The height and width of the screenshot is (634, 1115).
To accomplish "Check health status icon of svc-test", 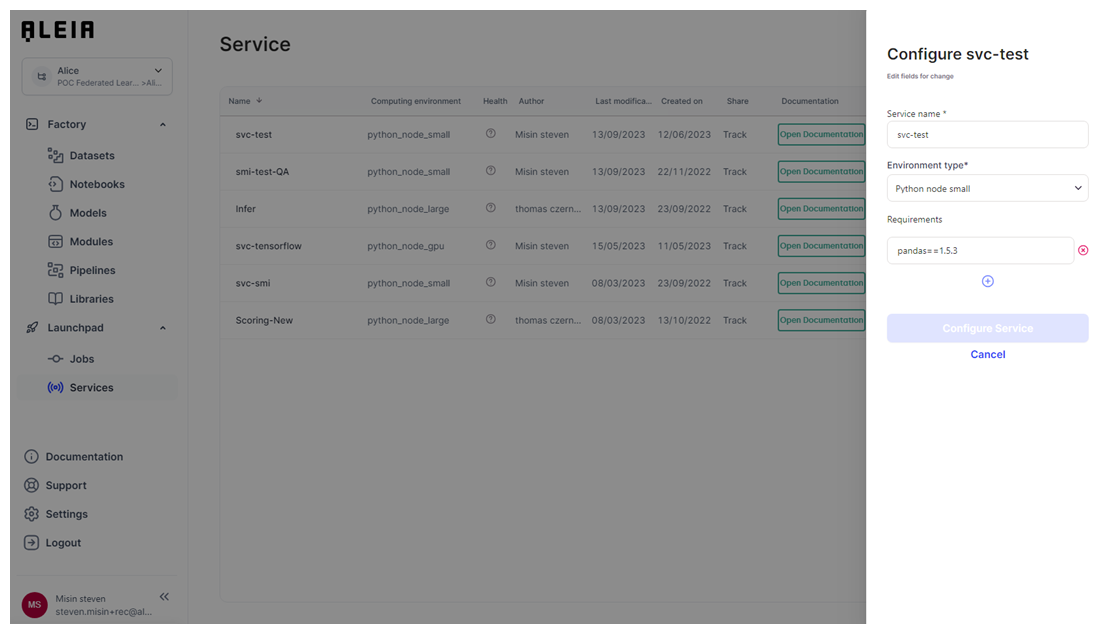I will (491, 134).
